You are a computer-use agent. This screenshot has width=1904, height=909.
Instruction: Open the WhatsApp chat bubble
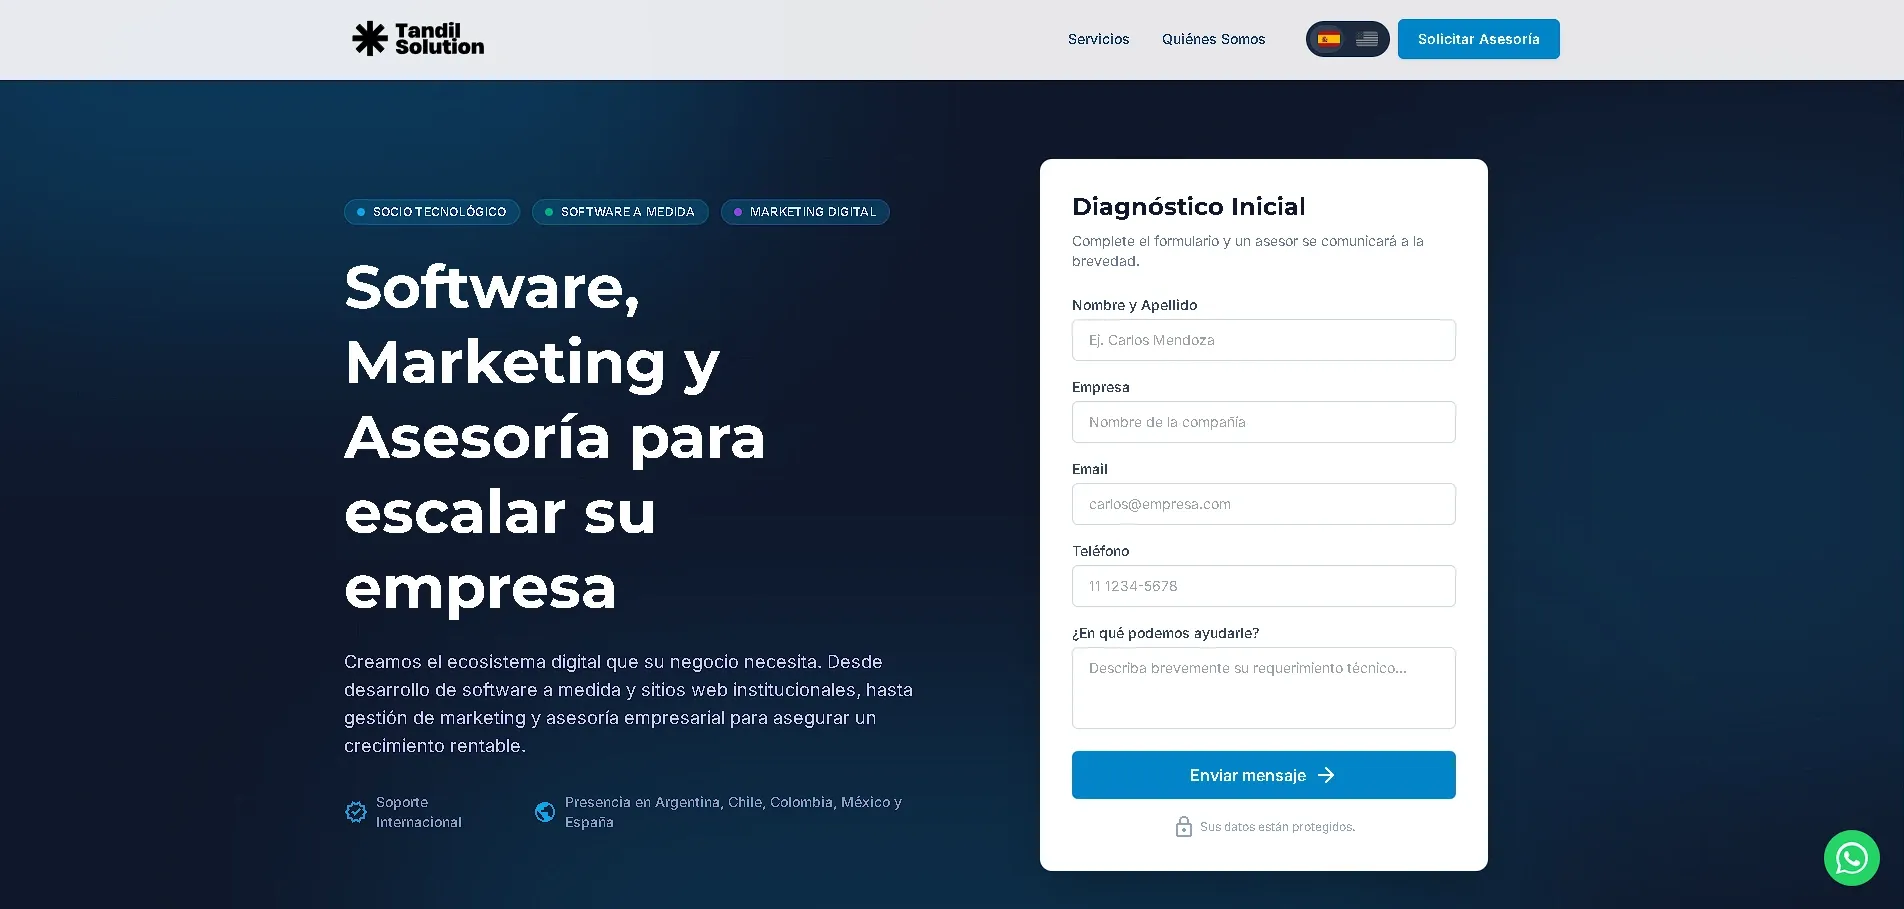1851,858
